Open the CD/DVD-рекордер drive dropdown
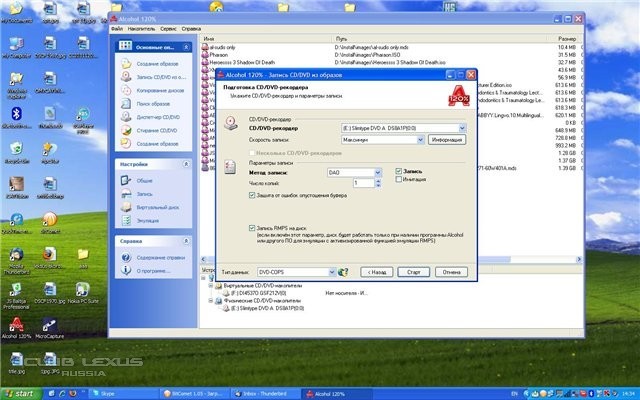This screenshot has width=640, height=400. click(461, 129)
